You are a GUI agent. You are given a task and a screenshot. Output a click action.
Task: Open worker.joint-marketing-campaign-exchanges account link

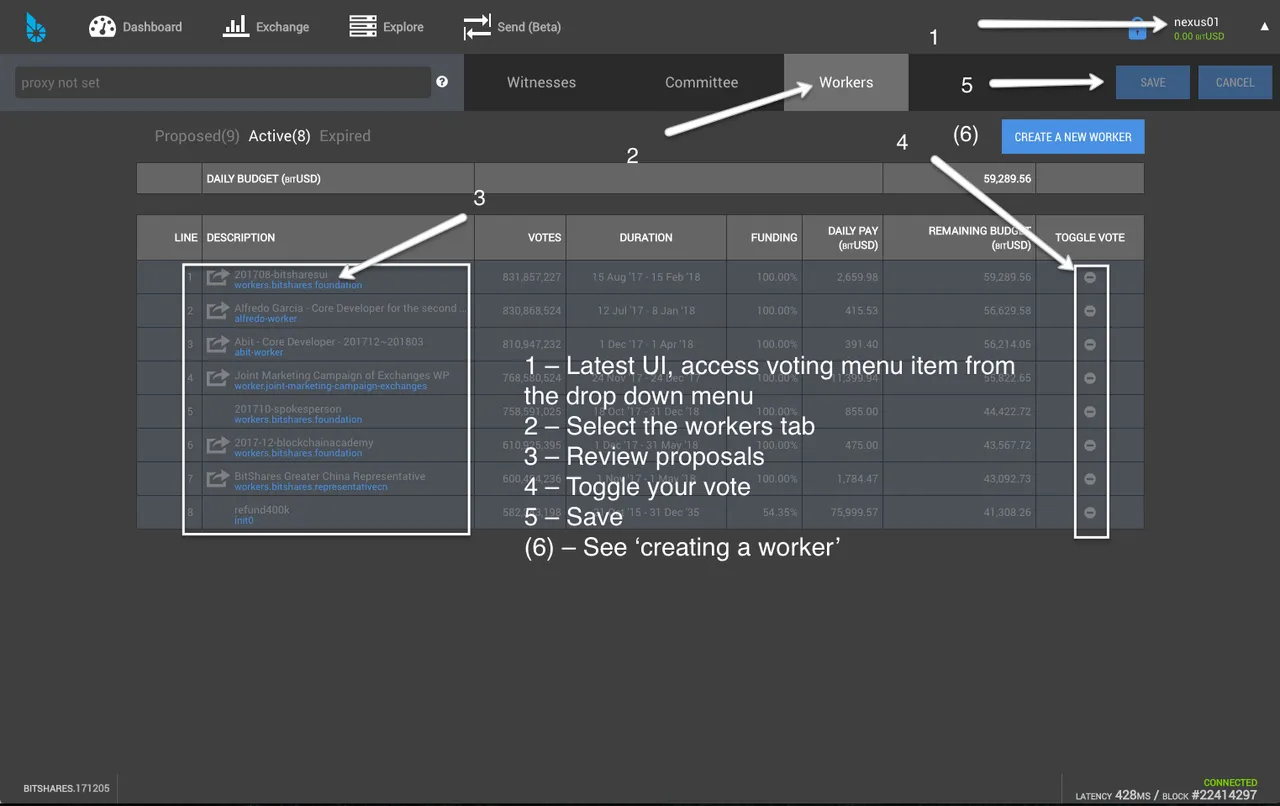click(331, 386)
